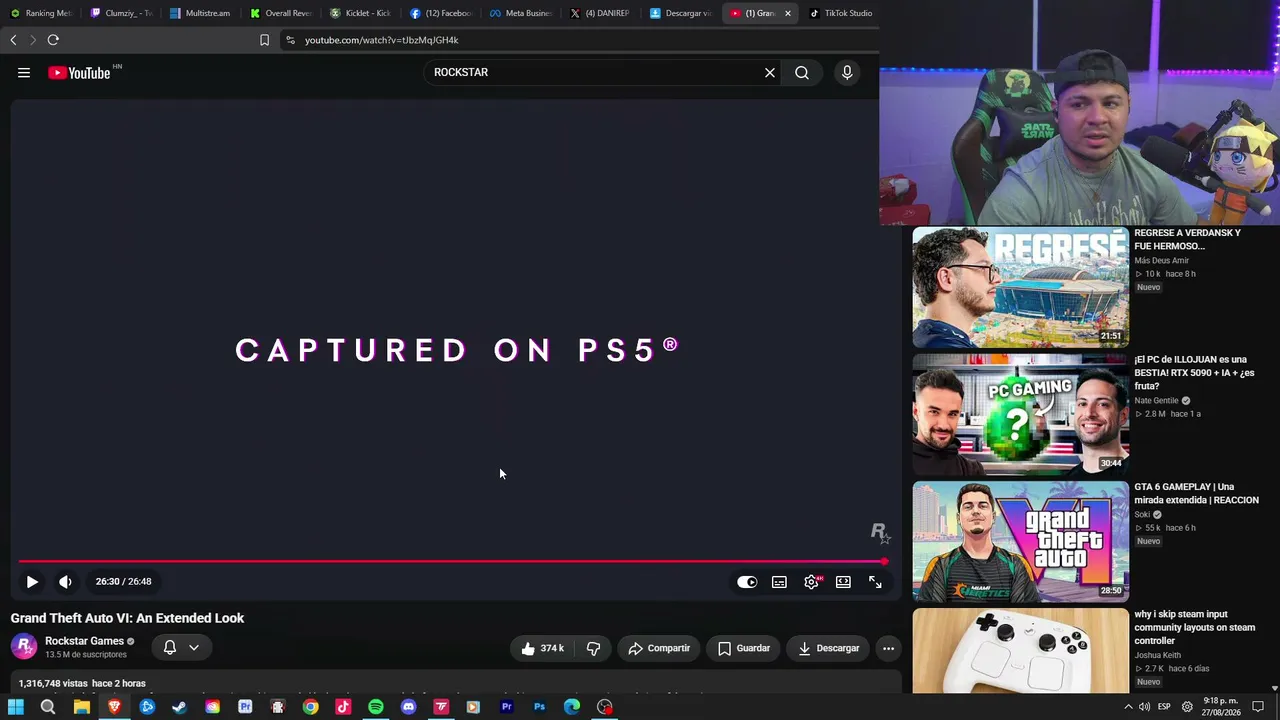Screen dimensions: 1280x720
Task: Switch to the Meta Business tab
Action: pos(521,13)
